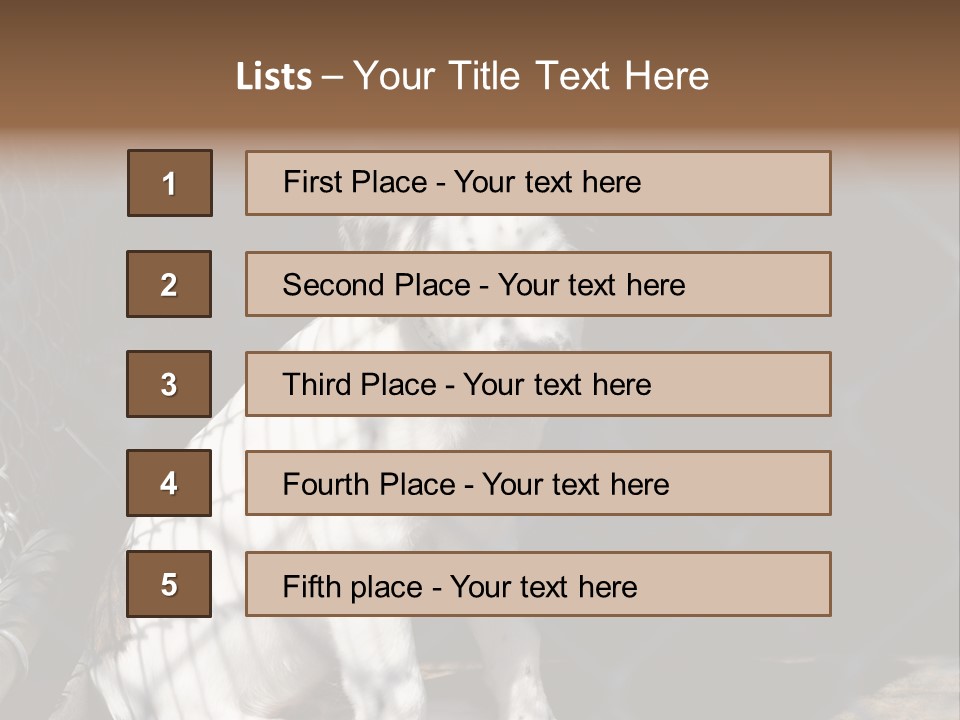
Task: Click the number 1 box
Action: pos(170,183)
